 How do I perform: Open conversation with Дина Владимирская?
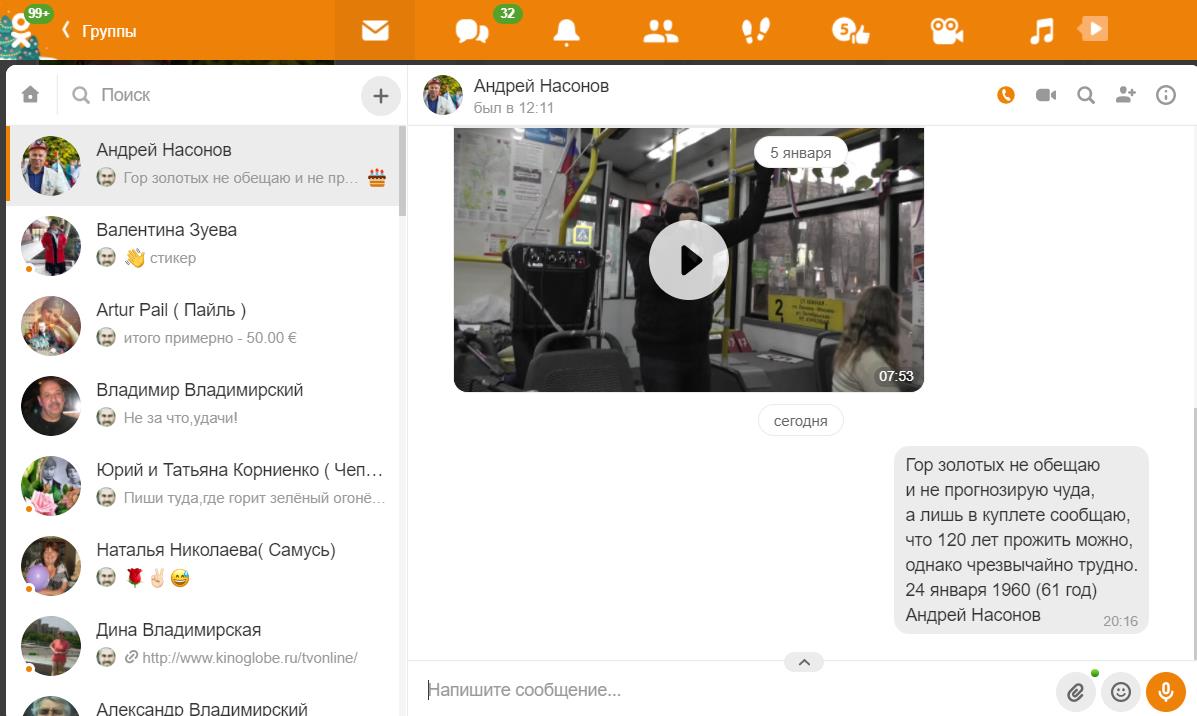point(202,646)
